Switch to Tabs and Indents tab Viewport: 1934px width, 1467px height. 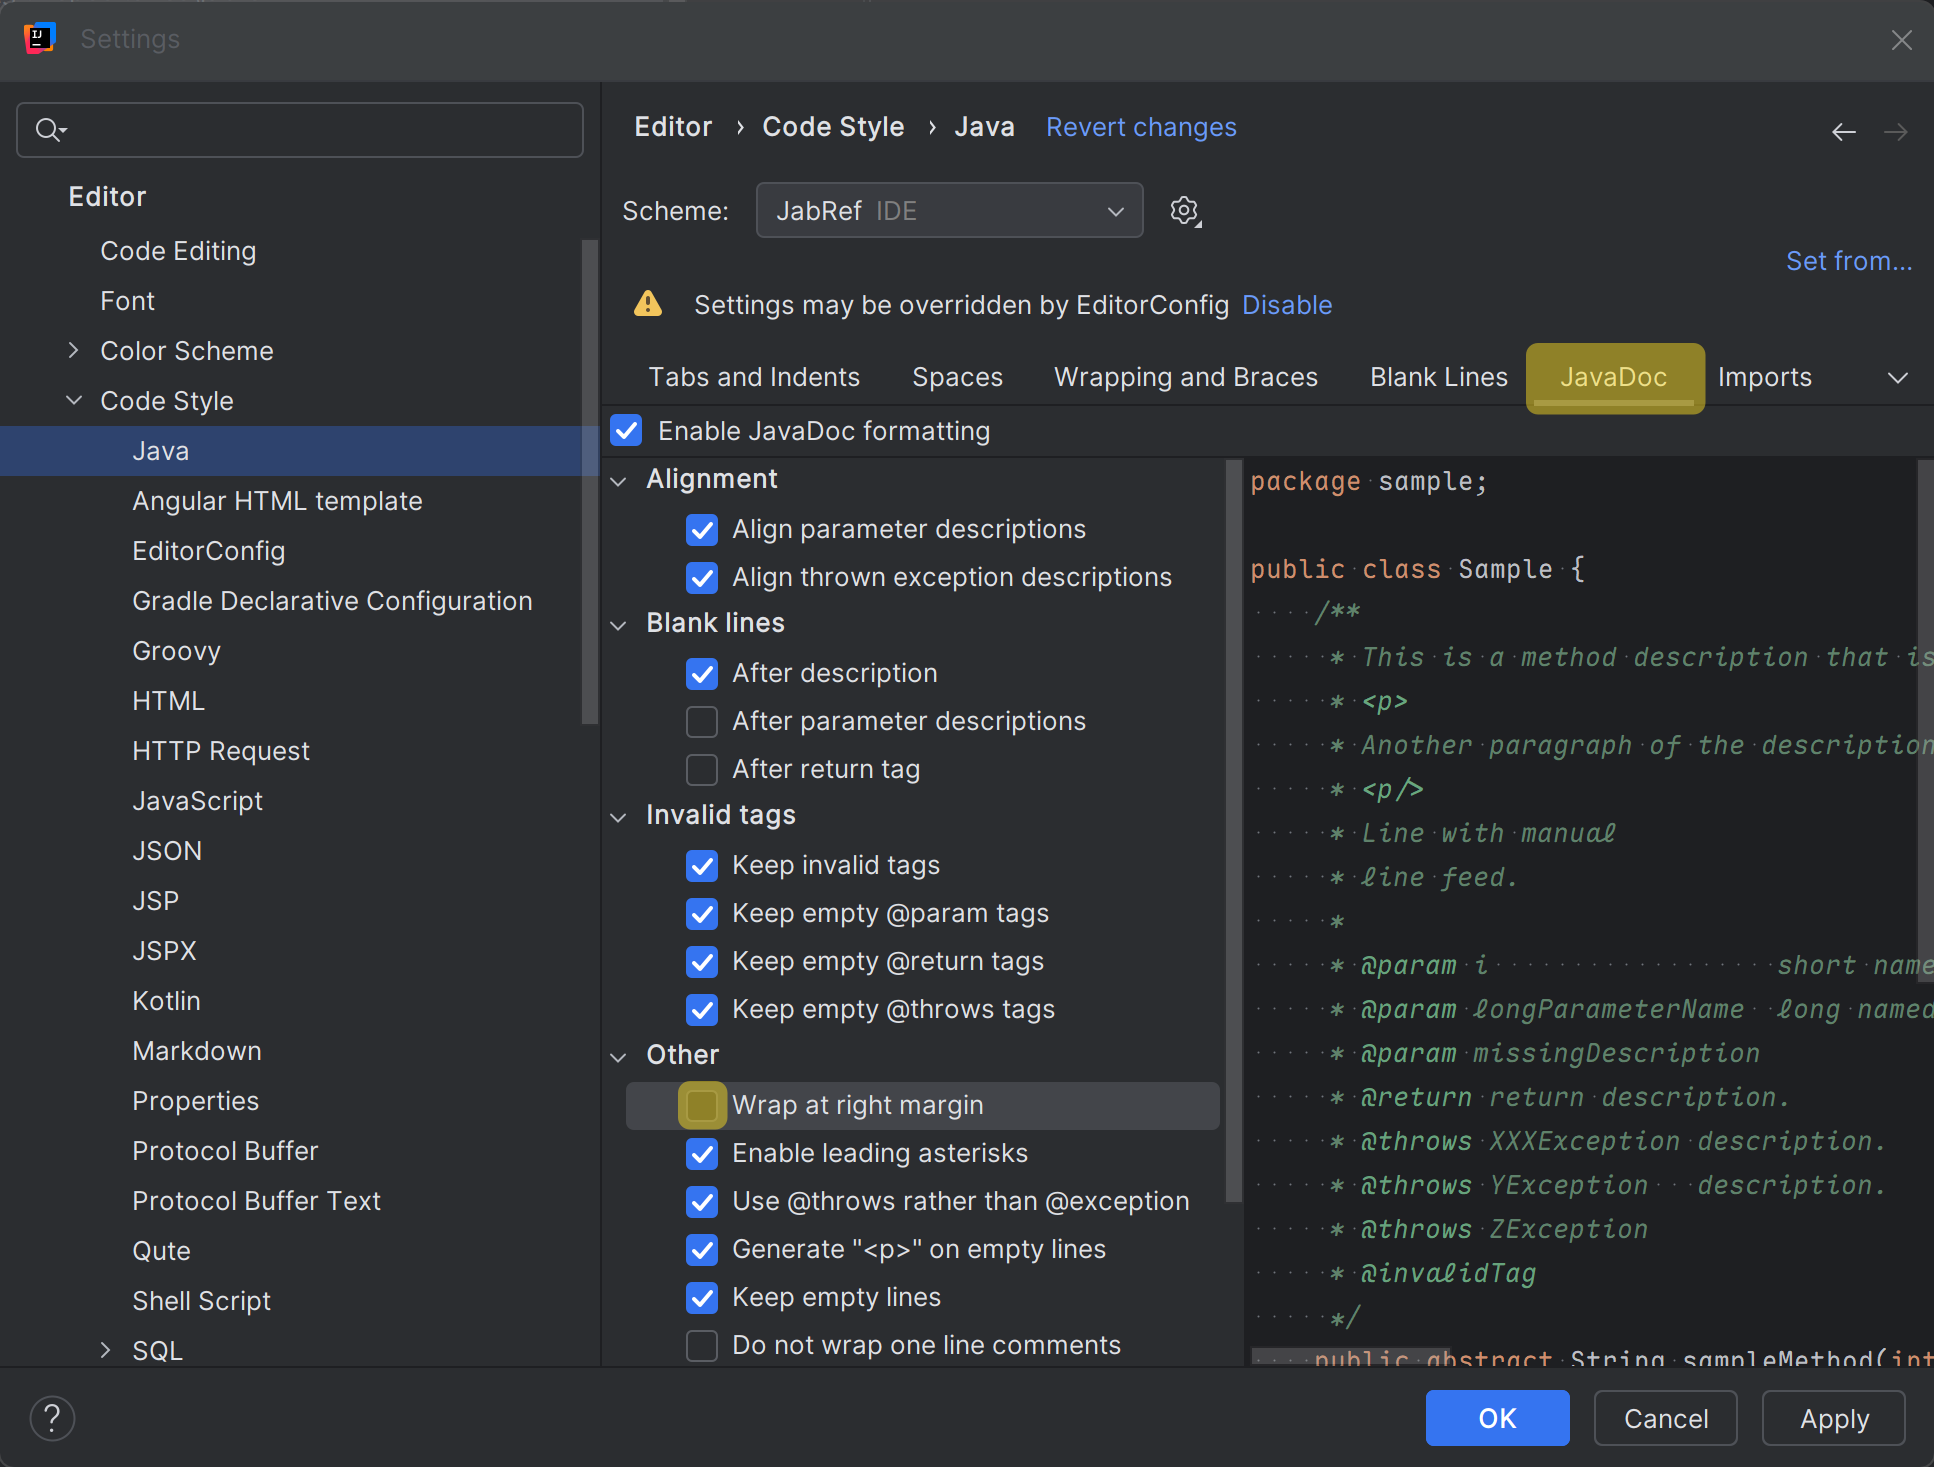point(754,377)
